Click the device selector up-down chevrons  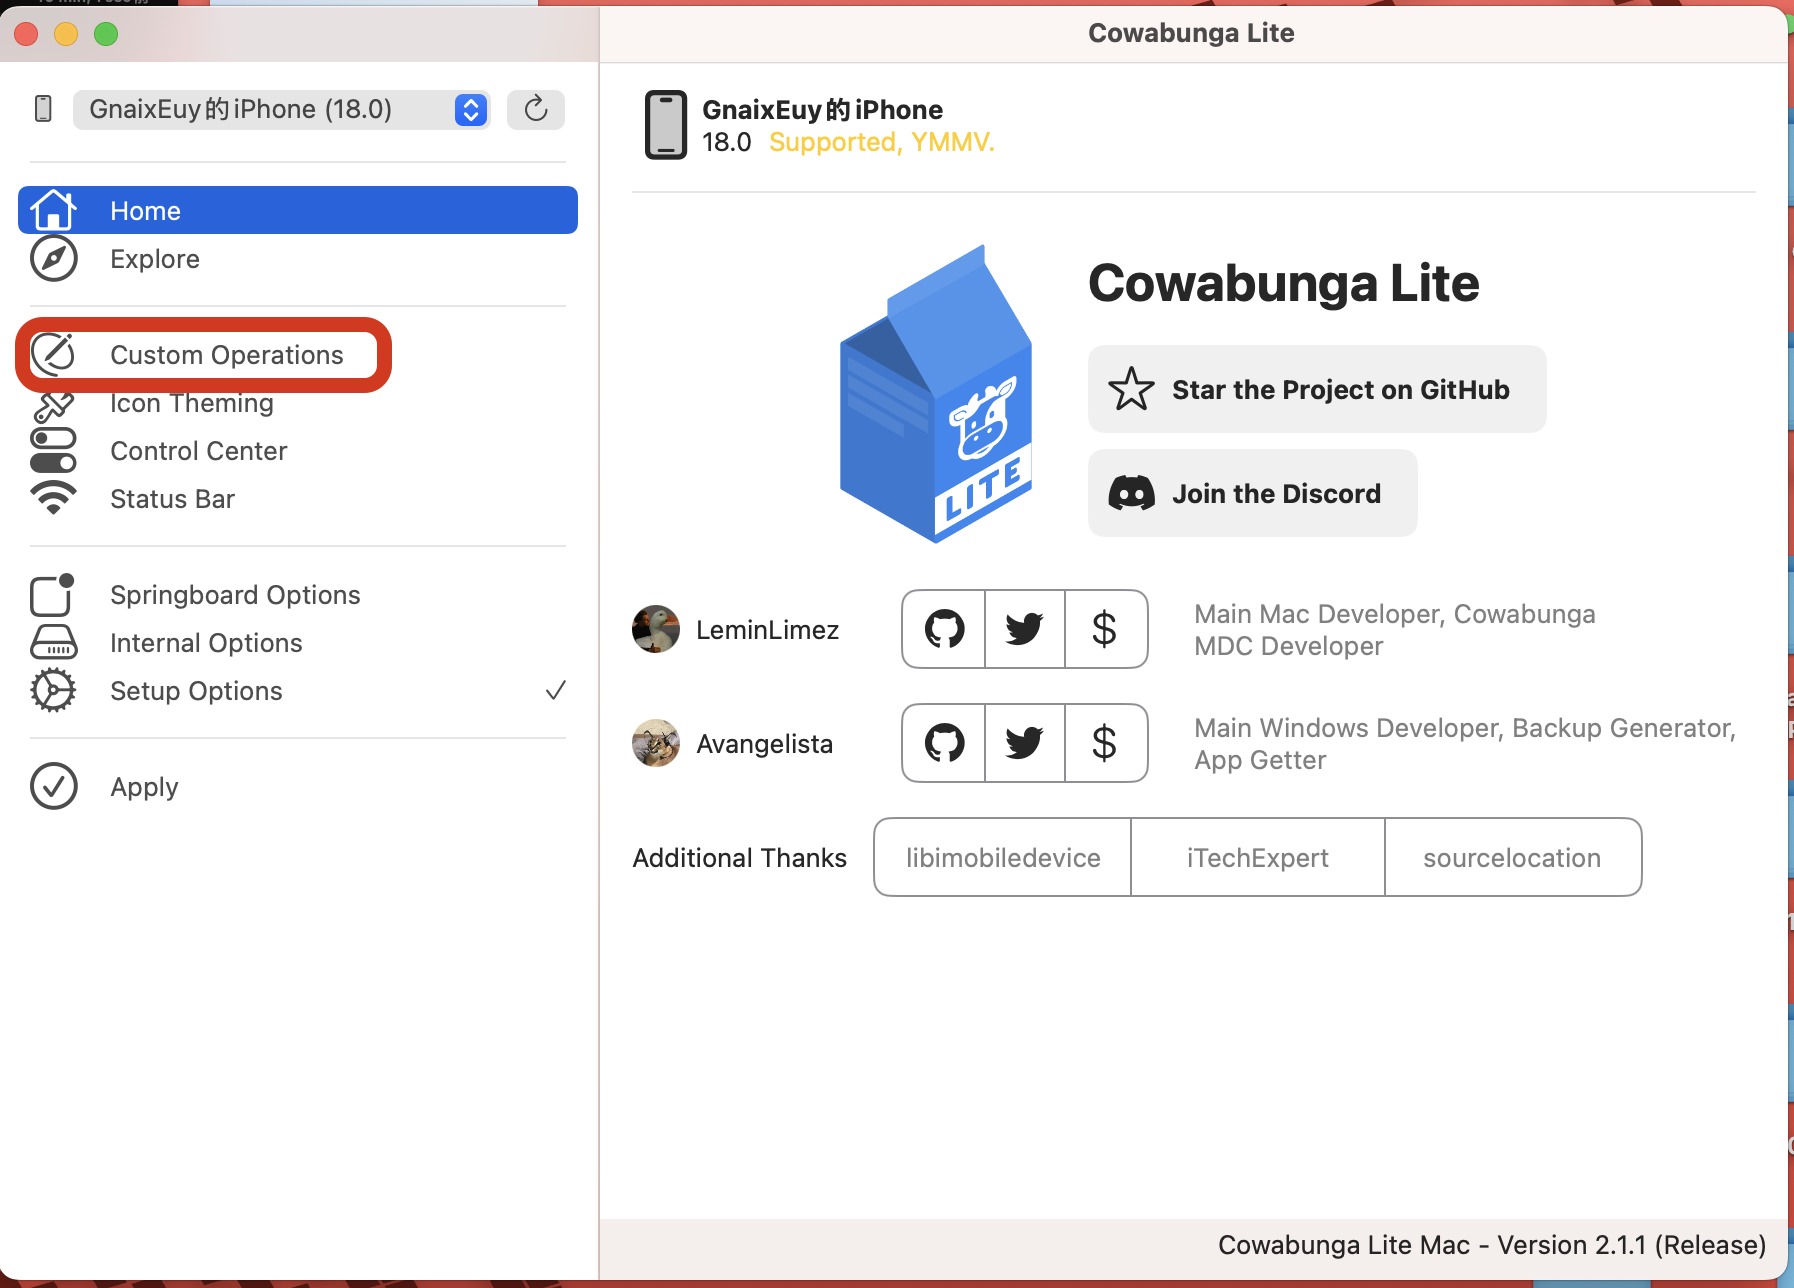click(469, 110)
